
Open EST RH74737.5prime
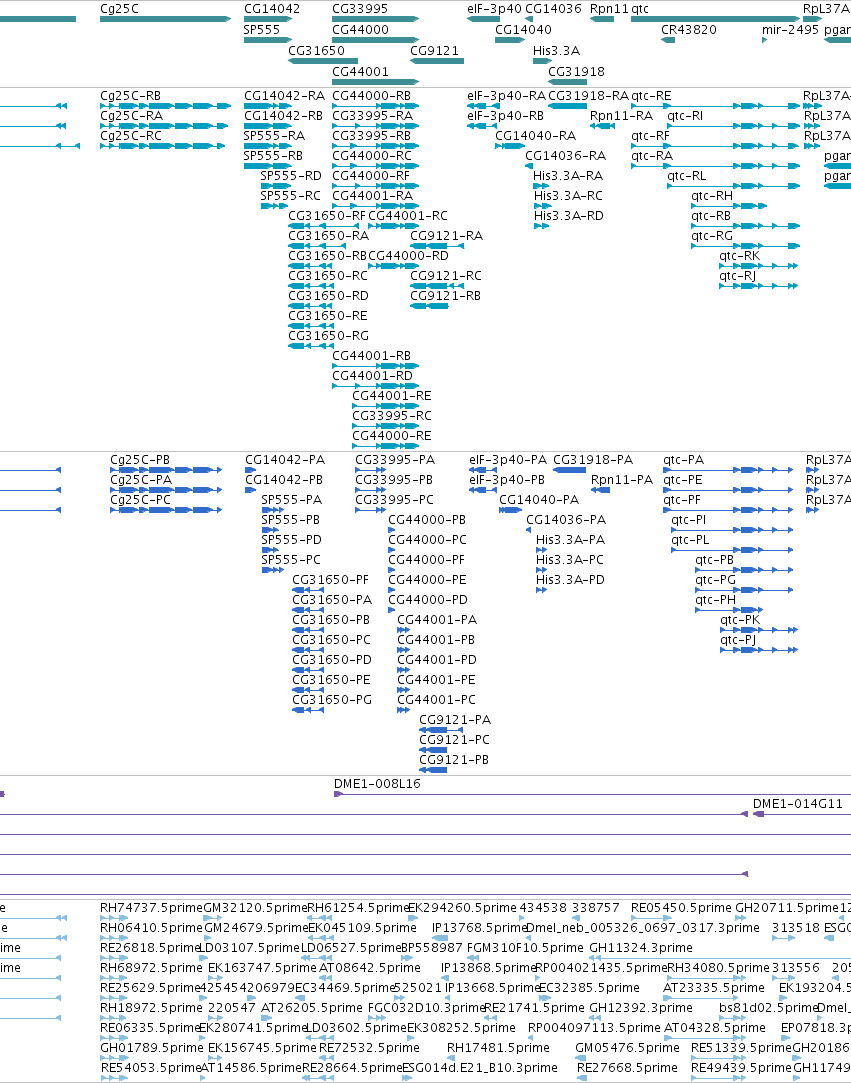click(151, 908)
